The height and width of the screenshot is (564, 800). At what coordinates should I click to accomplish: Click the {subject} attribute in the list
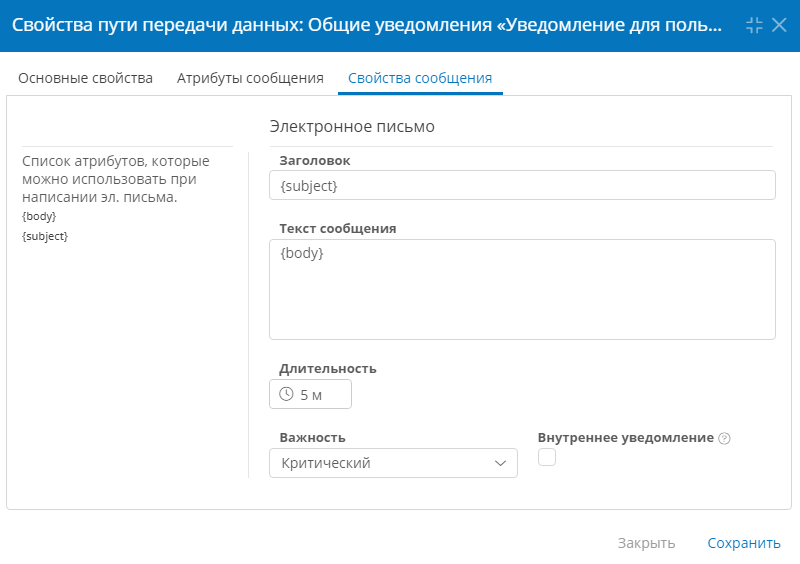click(45, 236)
